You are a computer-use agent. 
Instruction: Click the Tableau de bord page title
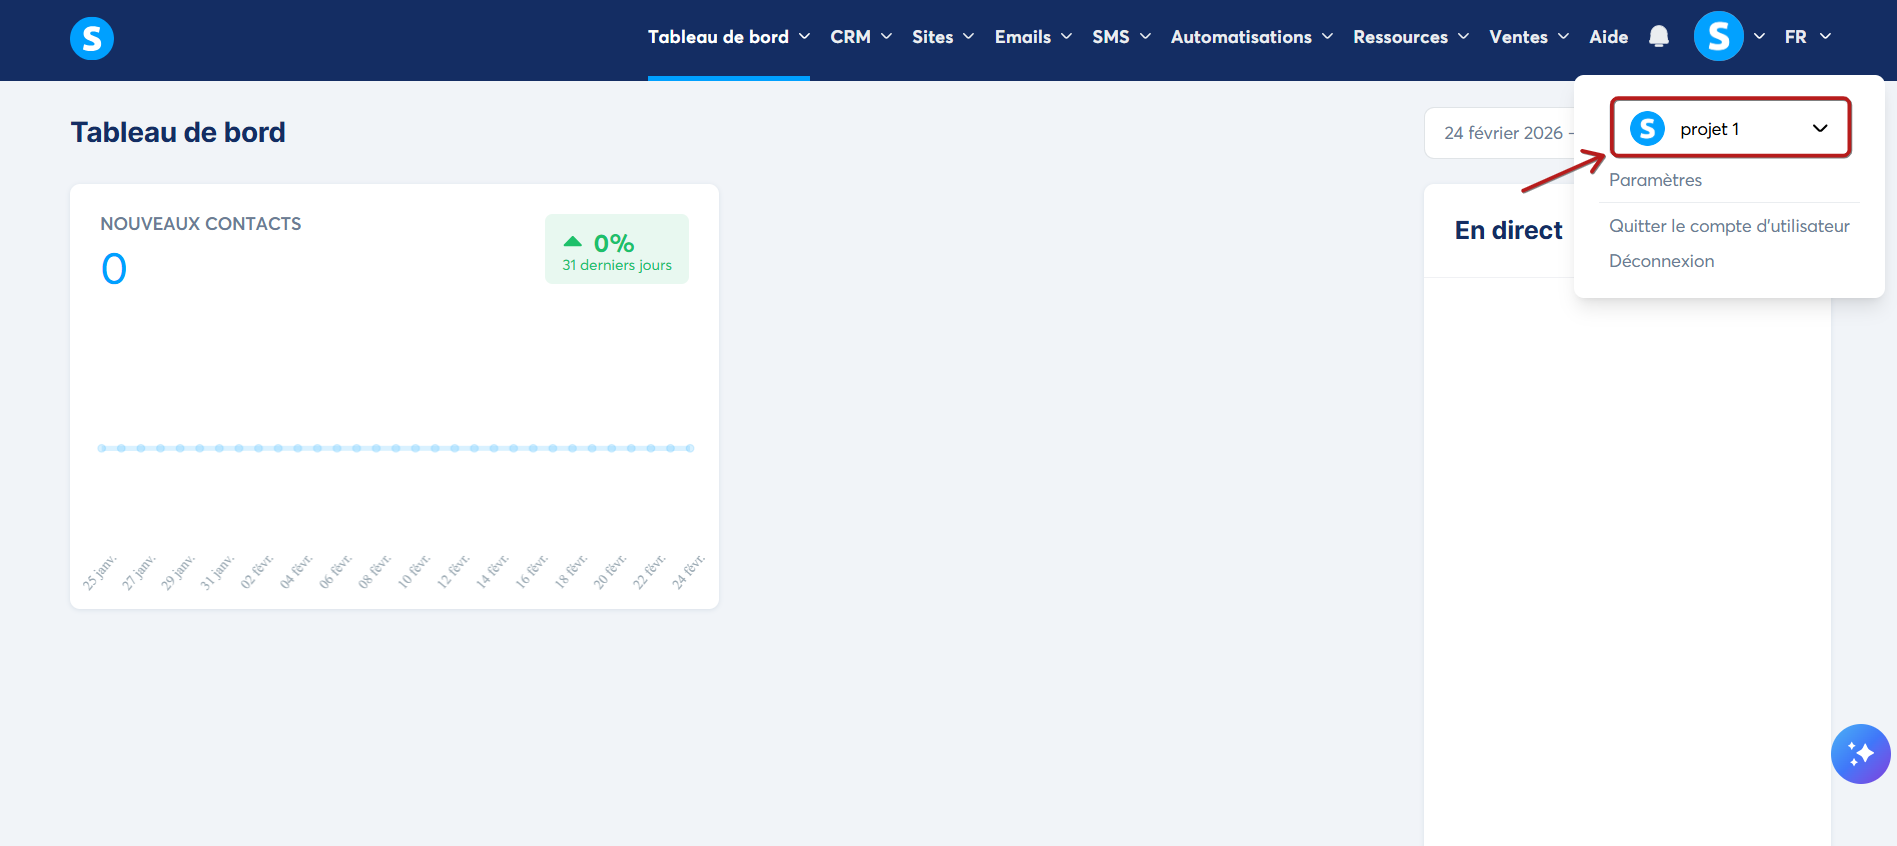[178, 132]
